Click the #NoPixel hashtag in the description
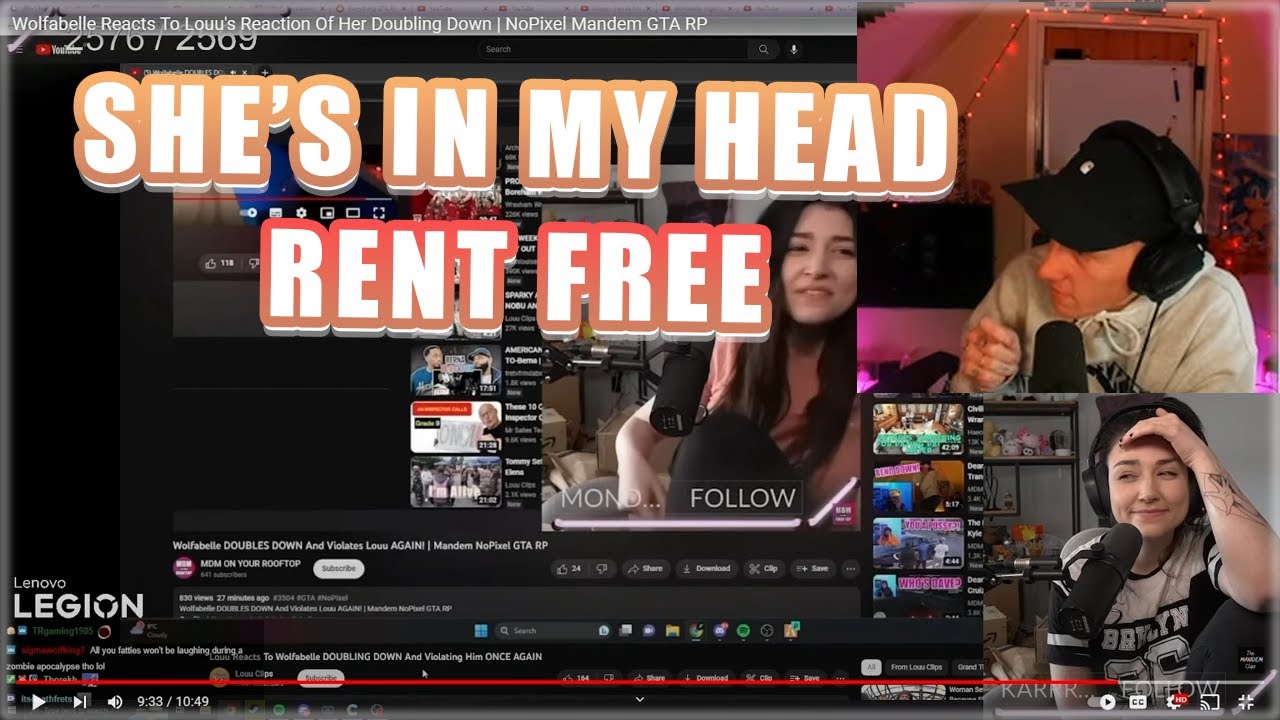Viewport: 1280px width, 720px height. [x=331, y=597]
